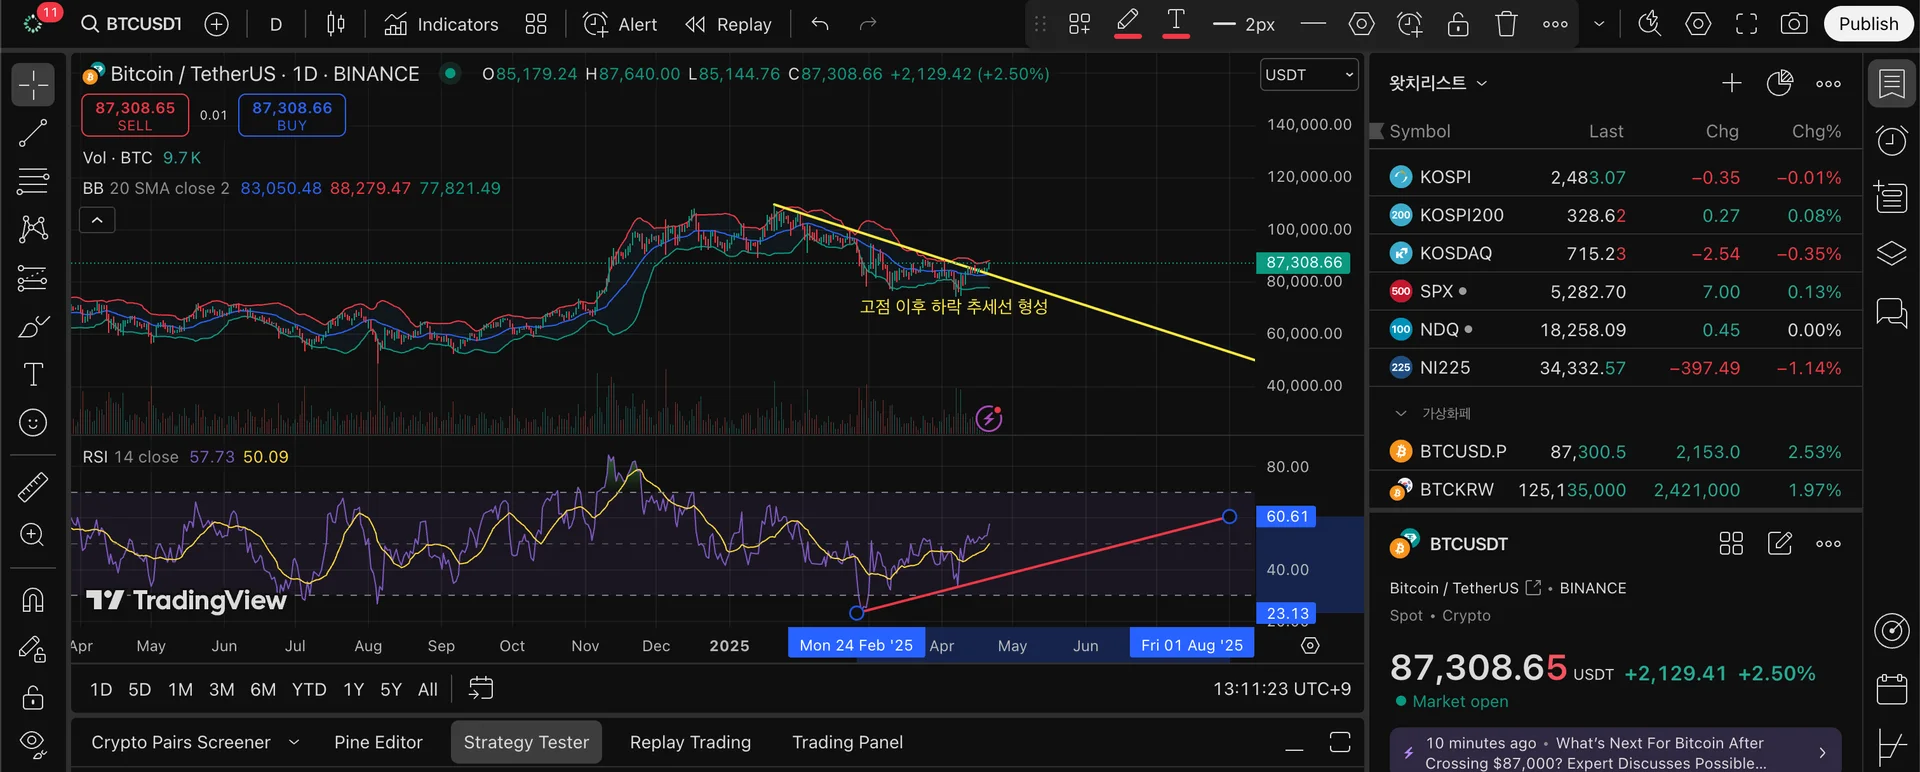The width and height of the screenshot is (1920, 772).
Task: Select the ruler measure tool
Action: point(33,487)
